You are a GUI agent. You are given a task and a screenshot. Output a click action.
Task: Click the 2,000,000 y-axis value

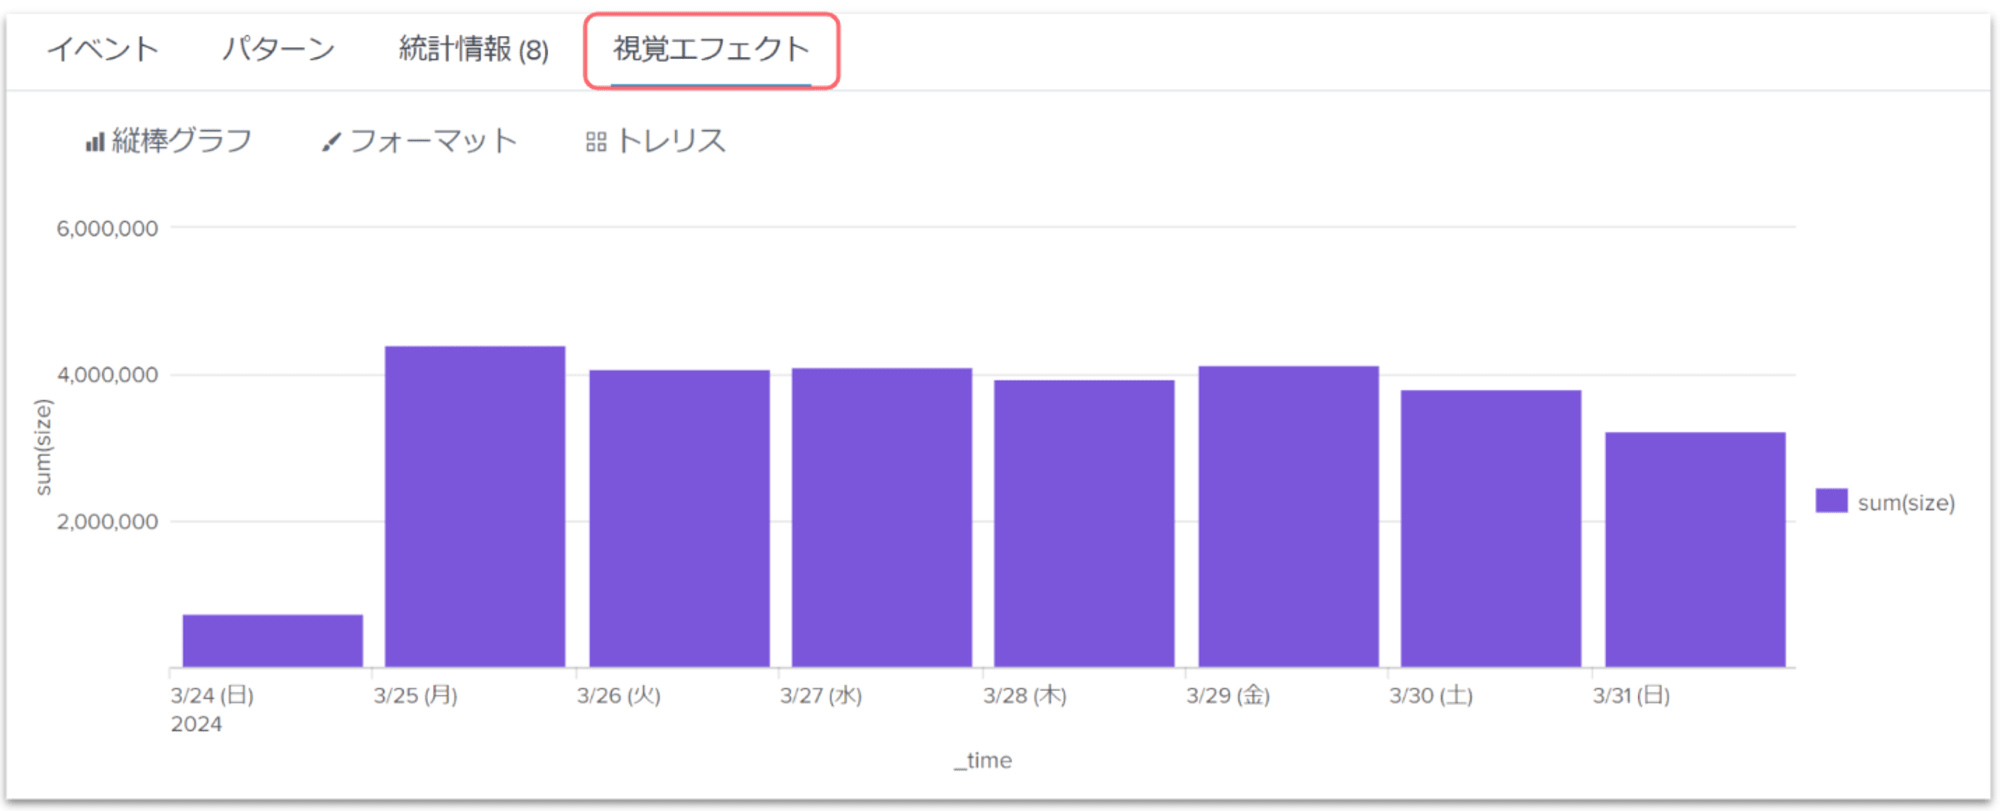click(107, 522)
